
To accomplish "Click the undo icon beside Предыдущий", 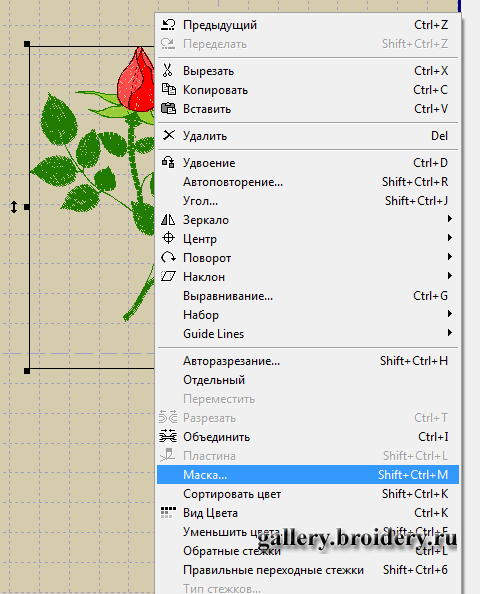I will tap(168, 25).
